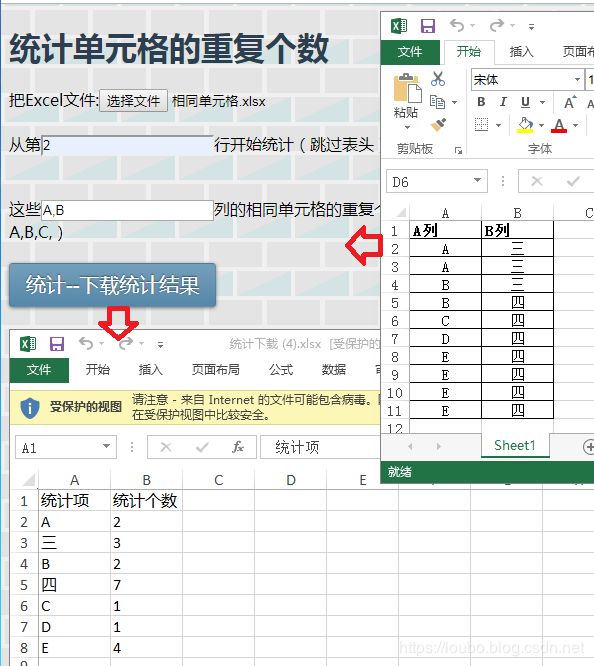This screenshot has height=666, width=594.
Task: Toggle Underline formatting
Action: pyautogui.click(x=526, y=102)
